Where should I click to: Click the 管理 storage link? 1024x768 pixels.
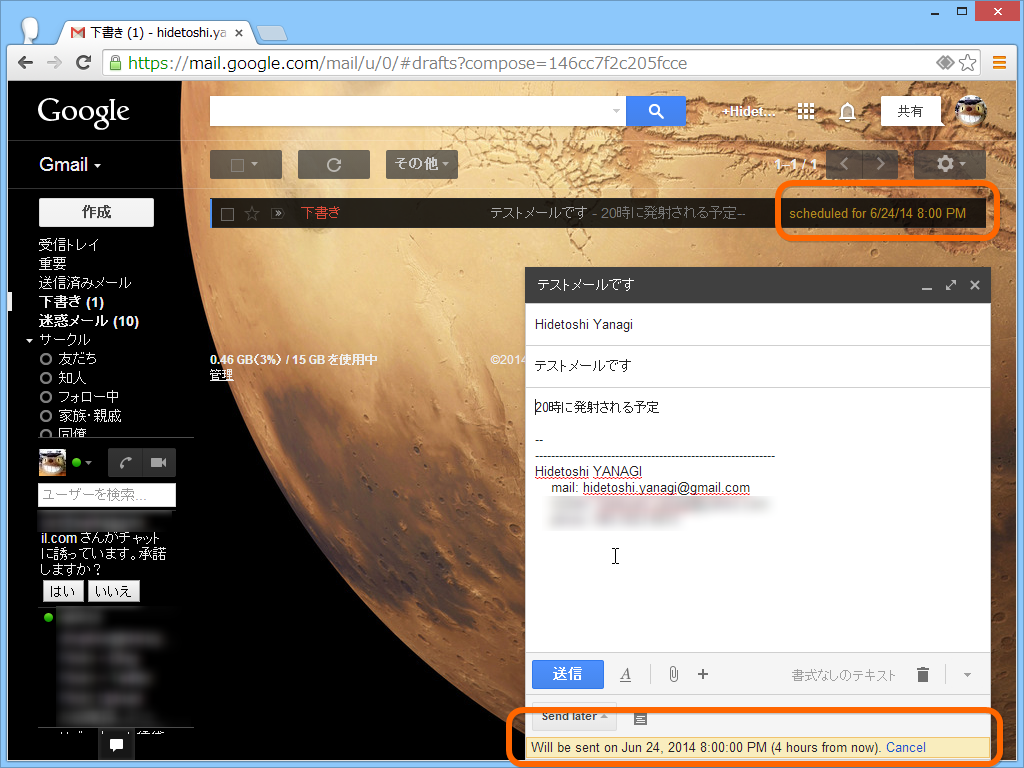(221, 376)
